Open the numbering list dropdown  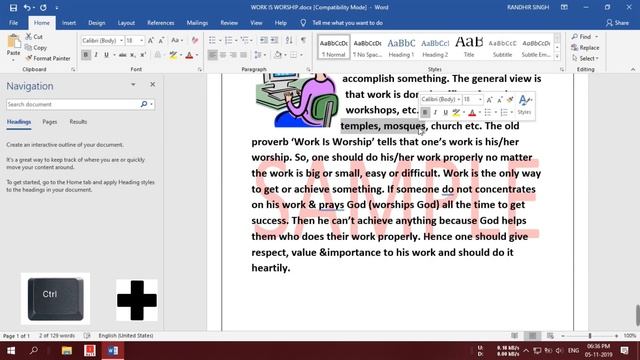236,40
